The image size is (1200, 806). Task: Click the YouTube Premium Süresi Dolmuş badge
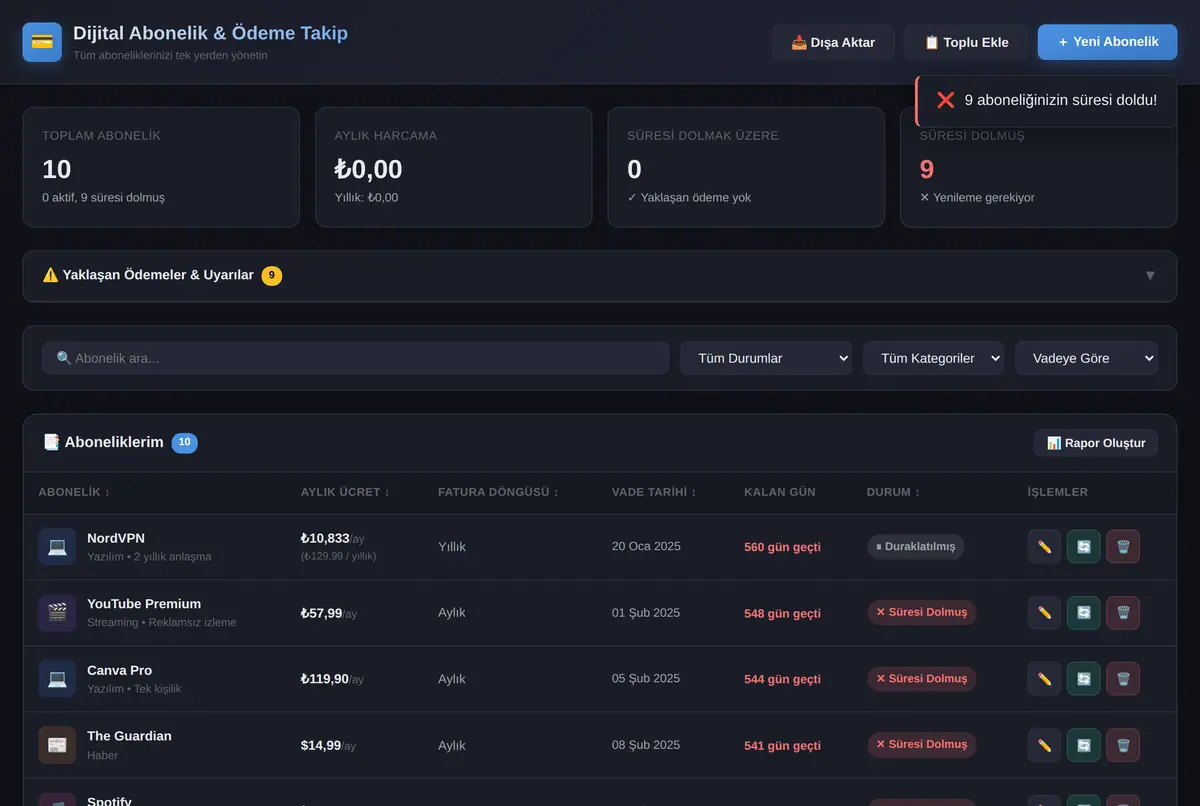coord(922,613)
